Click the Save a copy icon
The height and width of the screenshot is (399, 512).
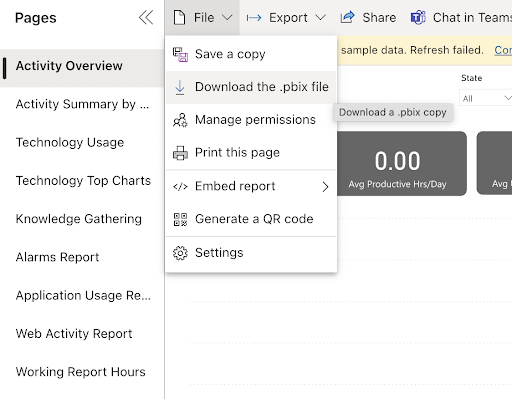(x=180, y=54)
